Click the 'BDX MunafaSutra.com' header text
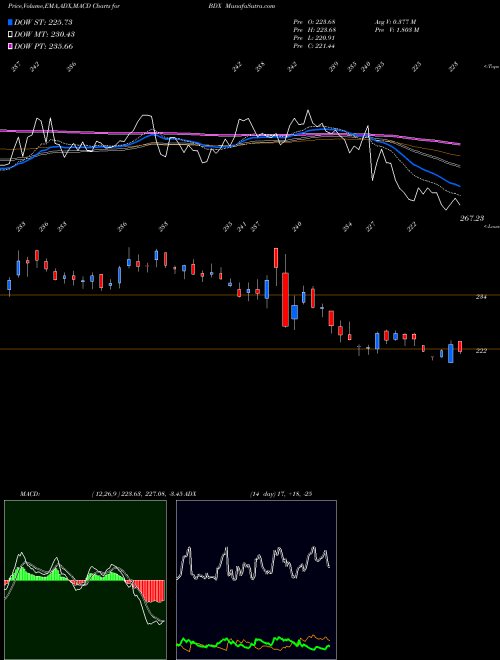Screen dimensions: 500x660 point(241,6)
